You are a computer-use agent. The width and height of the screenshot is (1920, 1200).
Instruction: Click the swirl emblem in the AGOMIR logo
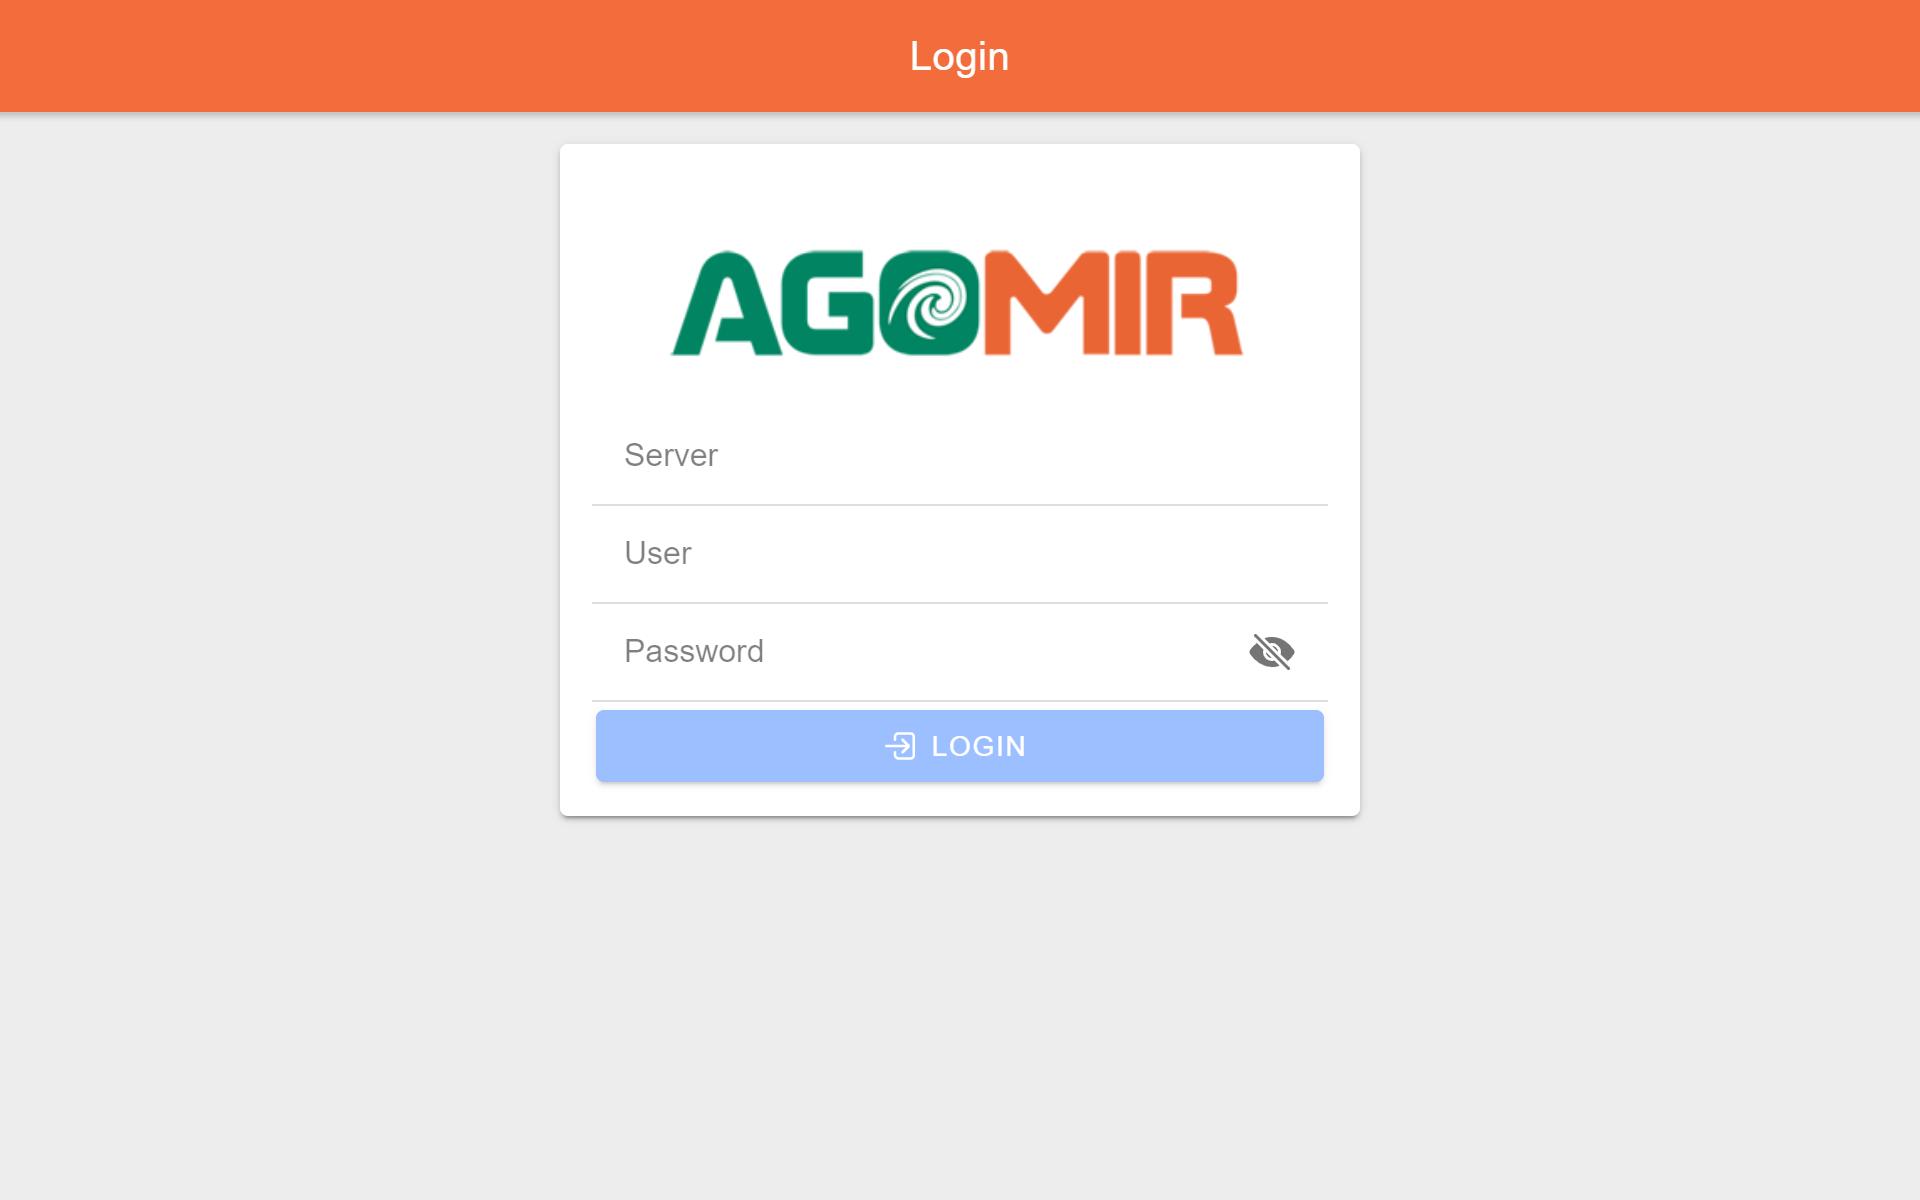coord(930,303)
